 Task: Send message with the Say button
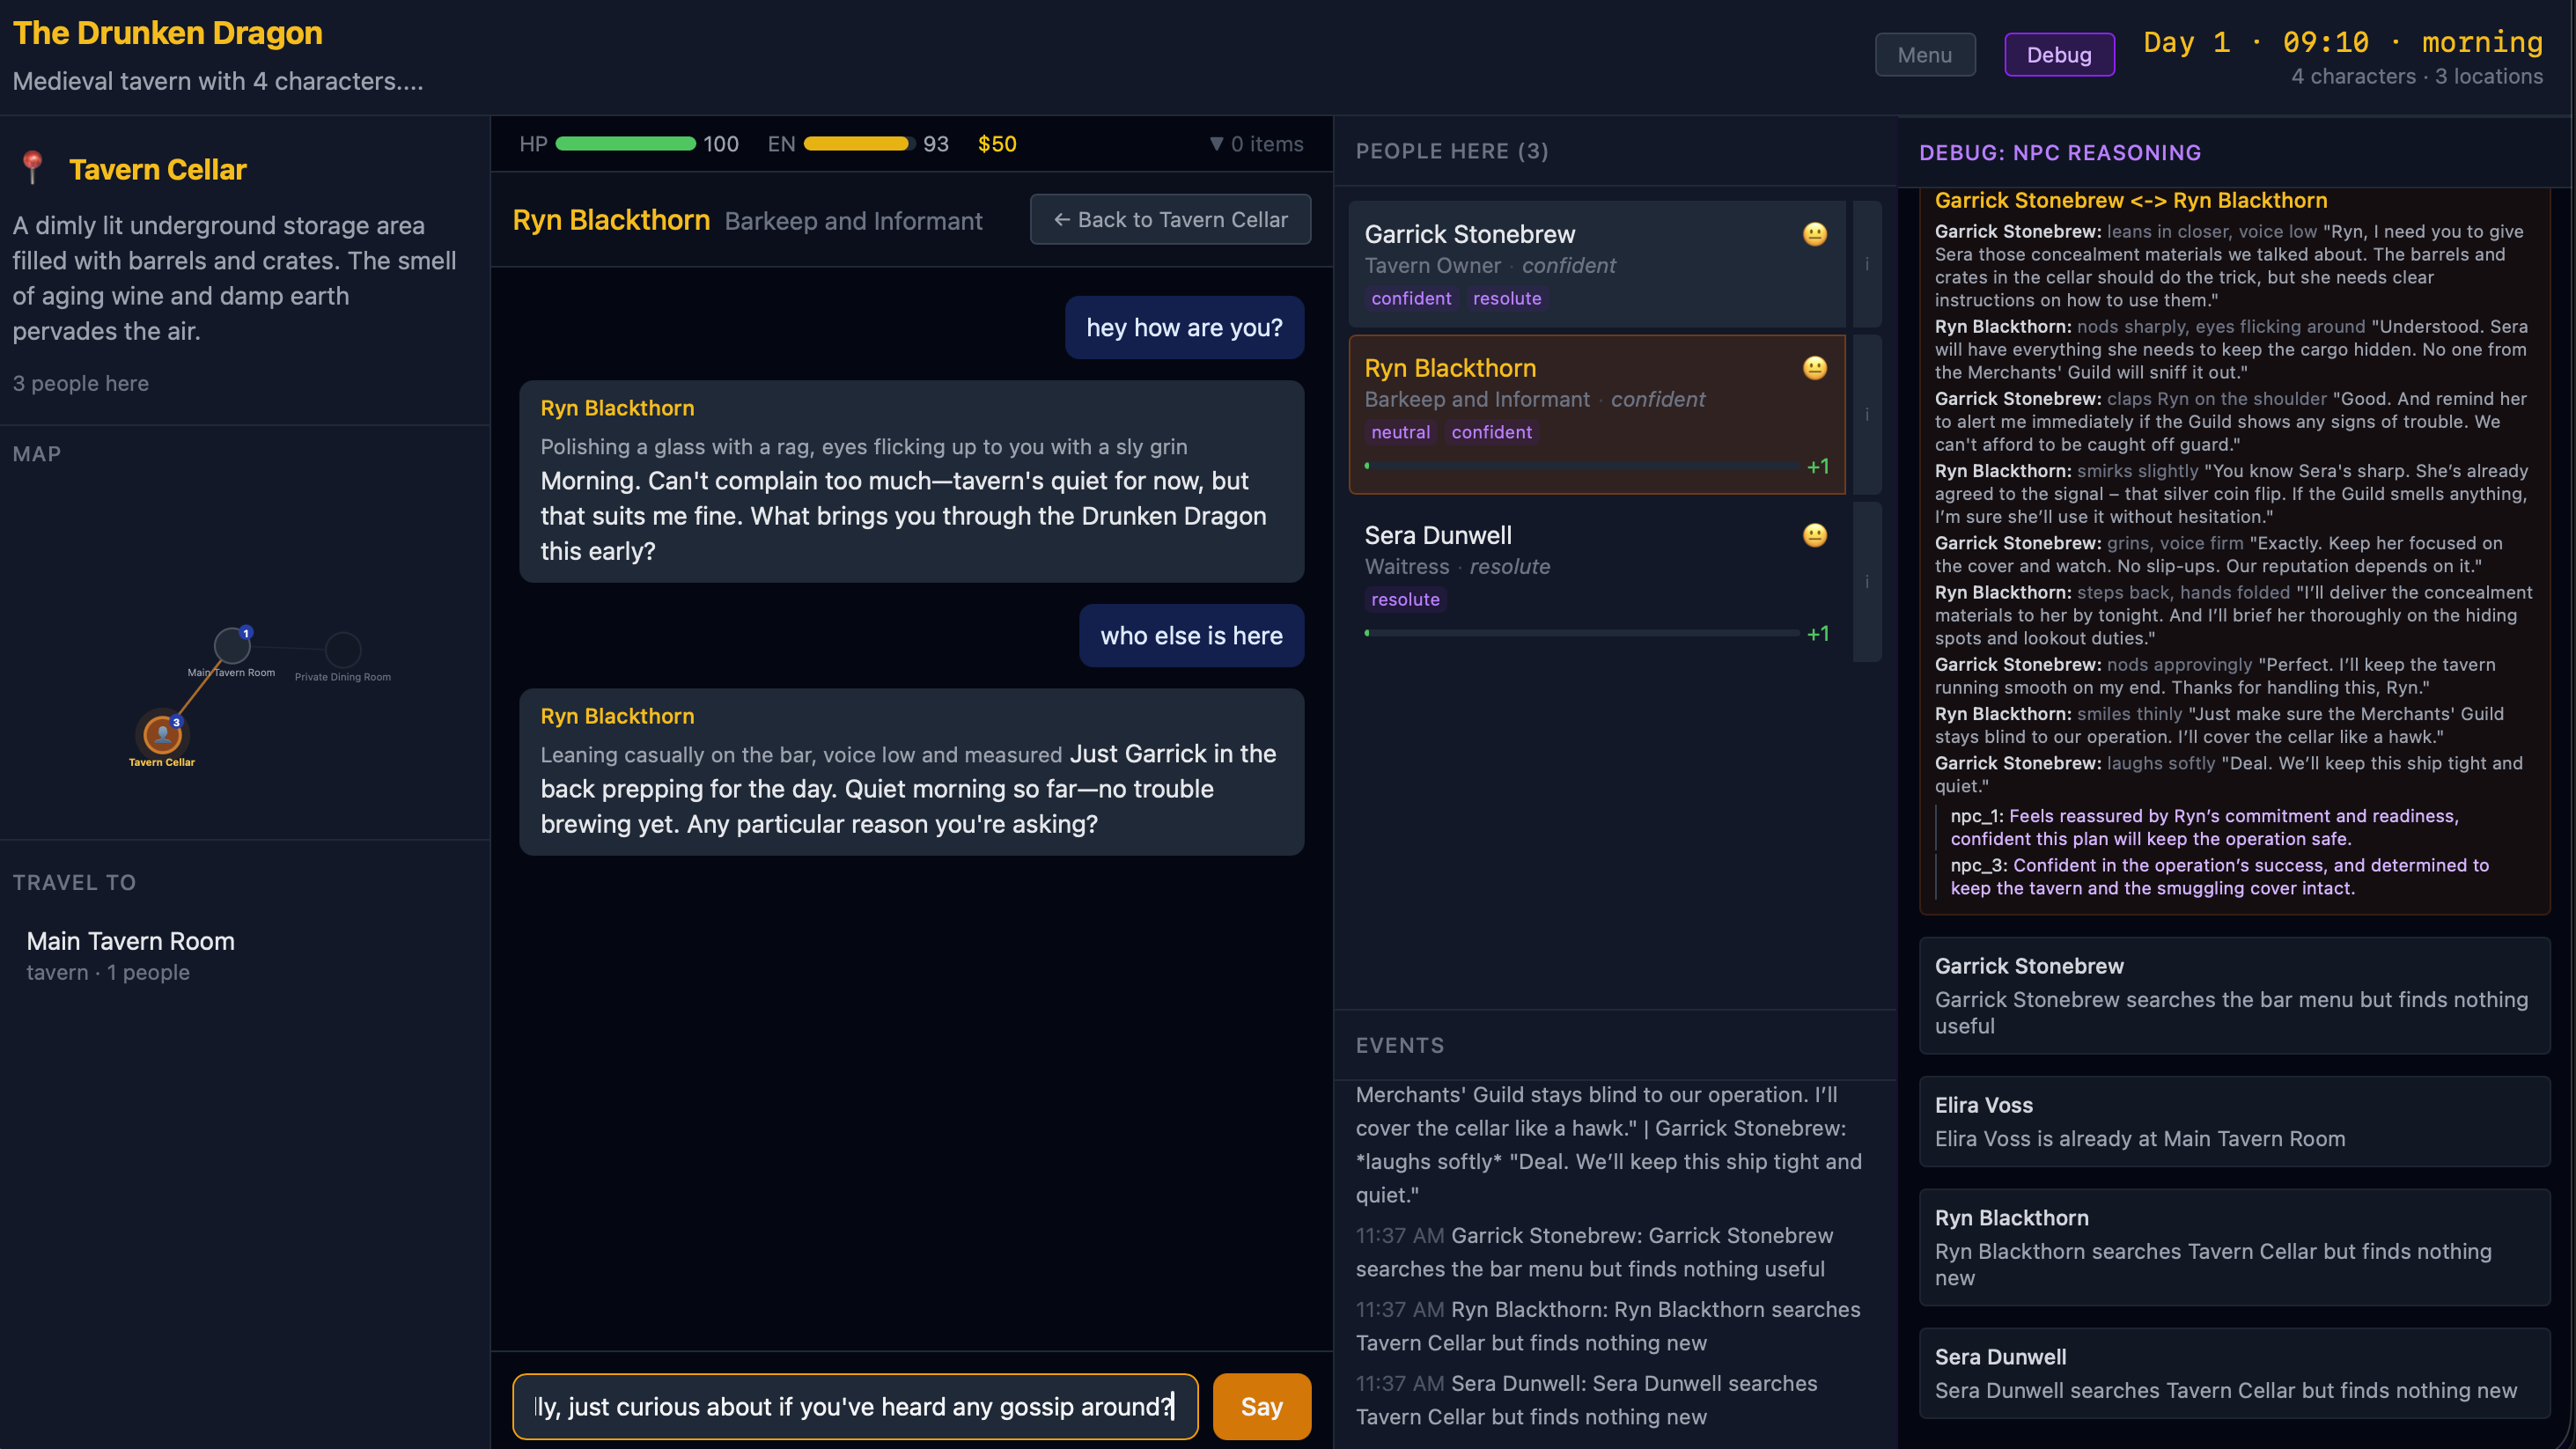tap(1261, 1406)
